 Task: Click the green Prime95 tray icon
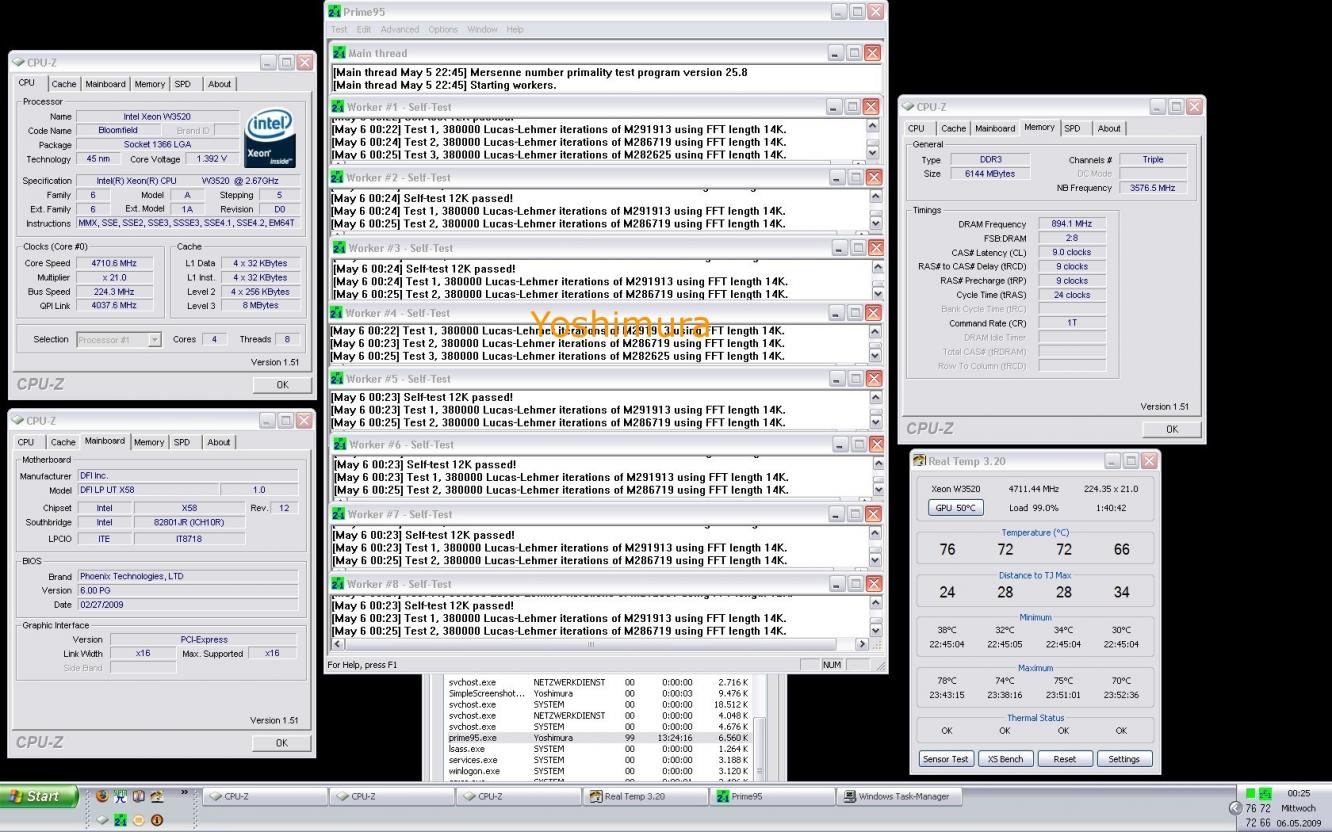[x=1264, y=793]
